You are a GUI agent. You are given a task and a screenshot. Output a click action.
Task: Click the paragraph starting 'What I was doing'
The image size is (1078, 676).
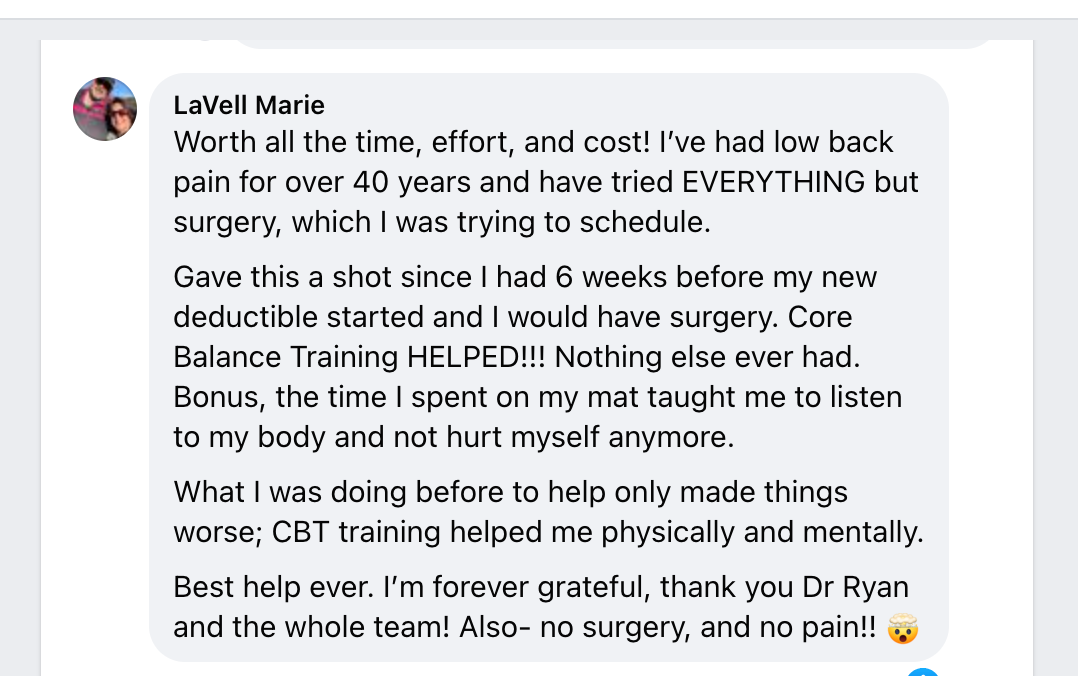coord(548,512)
